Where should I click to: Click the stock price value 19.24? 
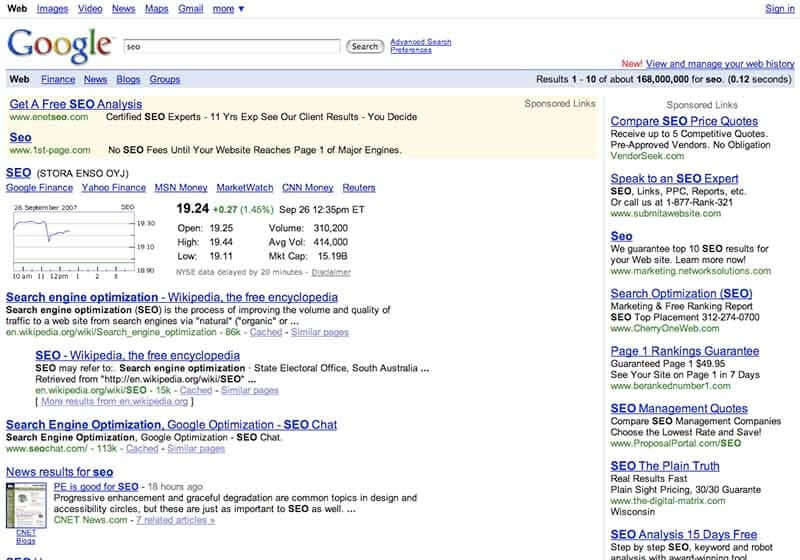click(193, 209)
